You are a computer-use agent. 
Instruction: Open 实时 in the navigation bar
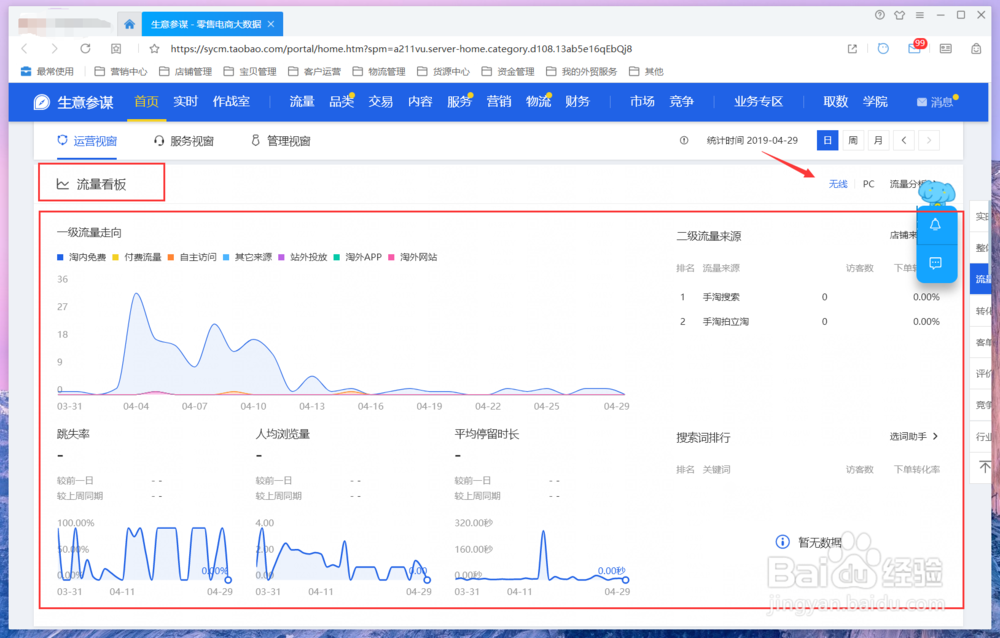186,101
